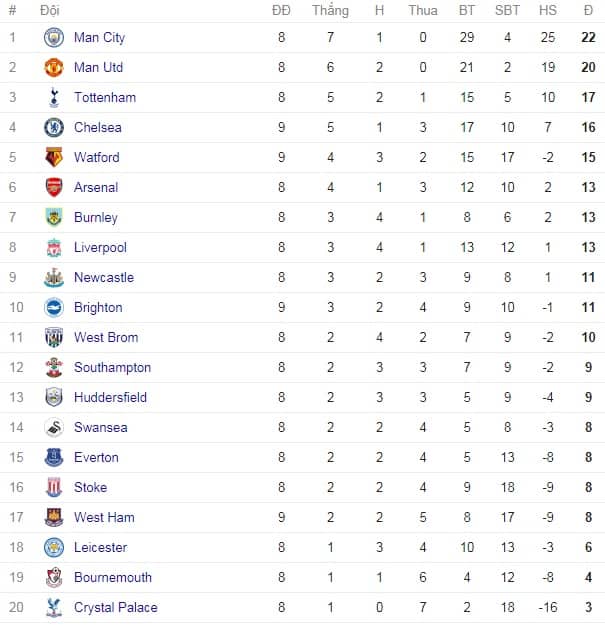Click the Watford club crest
This screenshot has width=605, height=631.
pyautogui.click(x=54, y=157)
